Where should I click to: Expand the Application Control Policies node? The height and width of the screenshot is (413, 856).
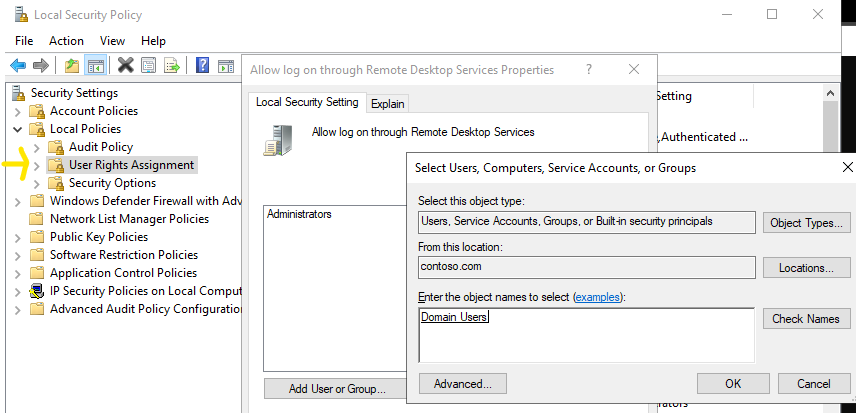(x=18, y=273)
